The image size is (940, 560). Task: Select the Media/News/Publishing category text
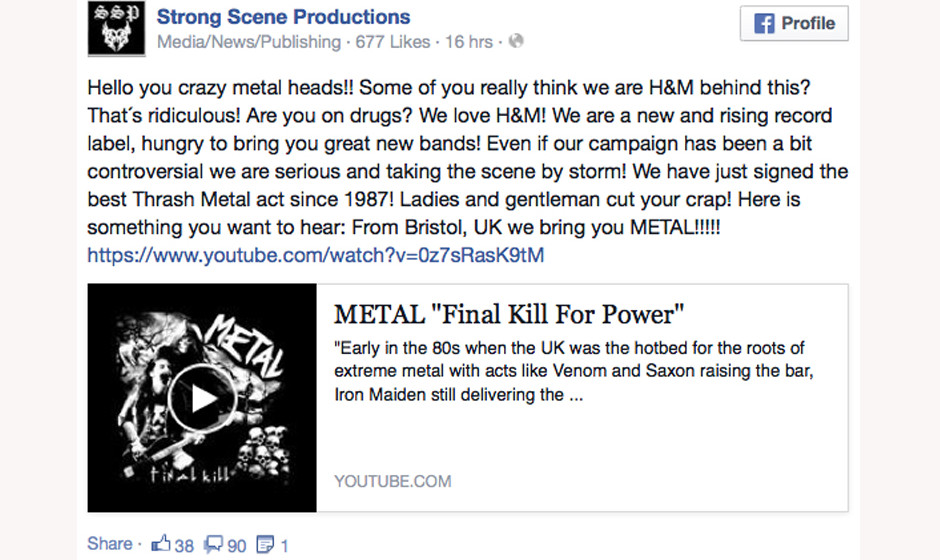point(249,42)
